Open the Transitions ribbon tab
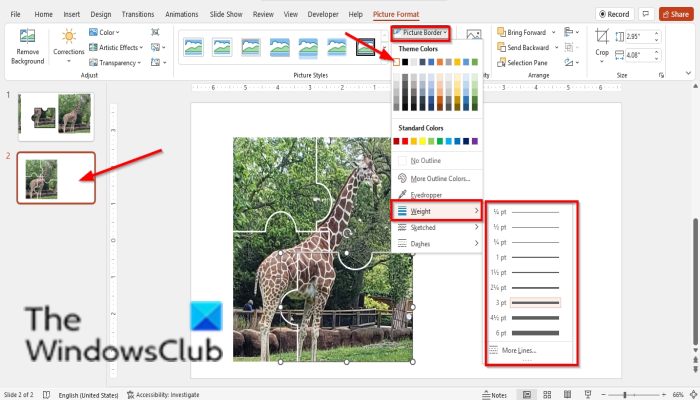 138,14
